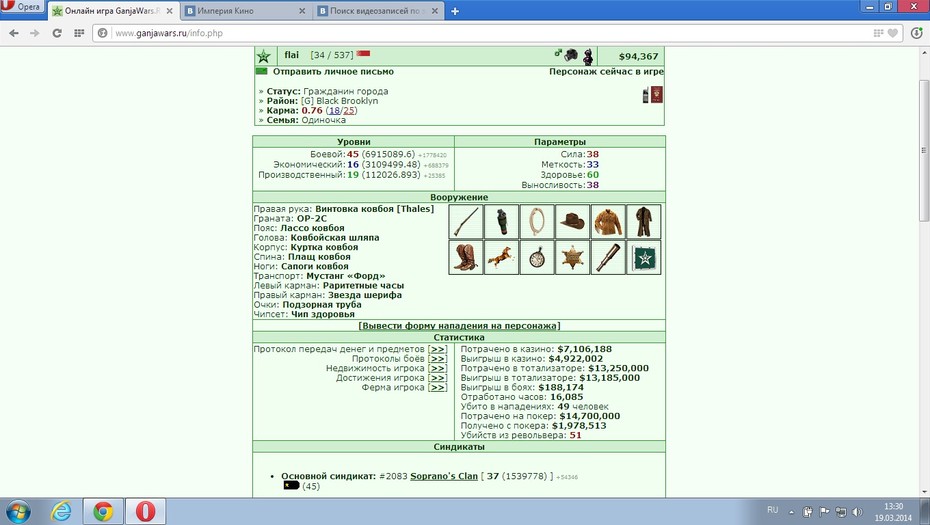Click the passport icon in profile

point(657,94)
